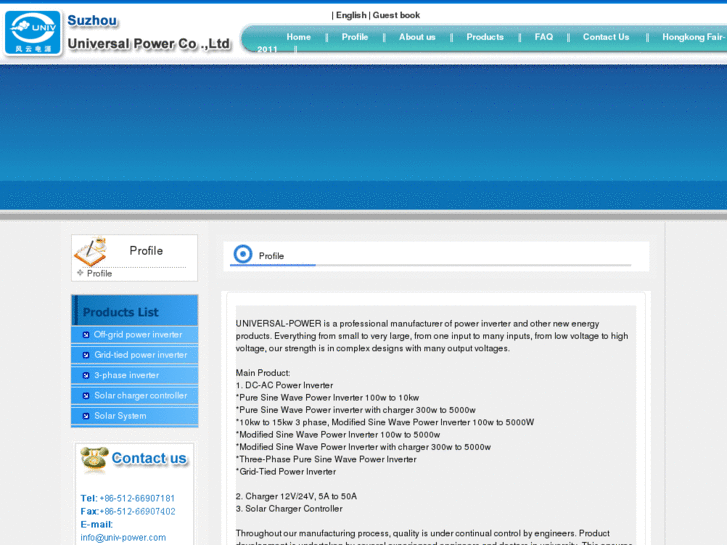The height and width of the screenshot is (545, 727).
Task: Click the info@univ-power.com email link
Action: point(123,538)
